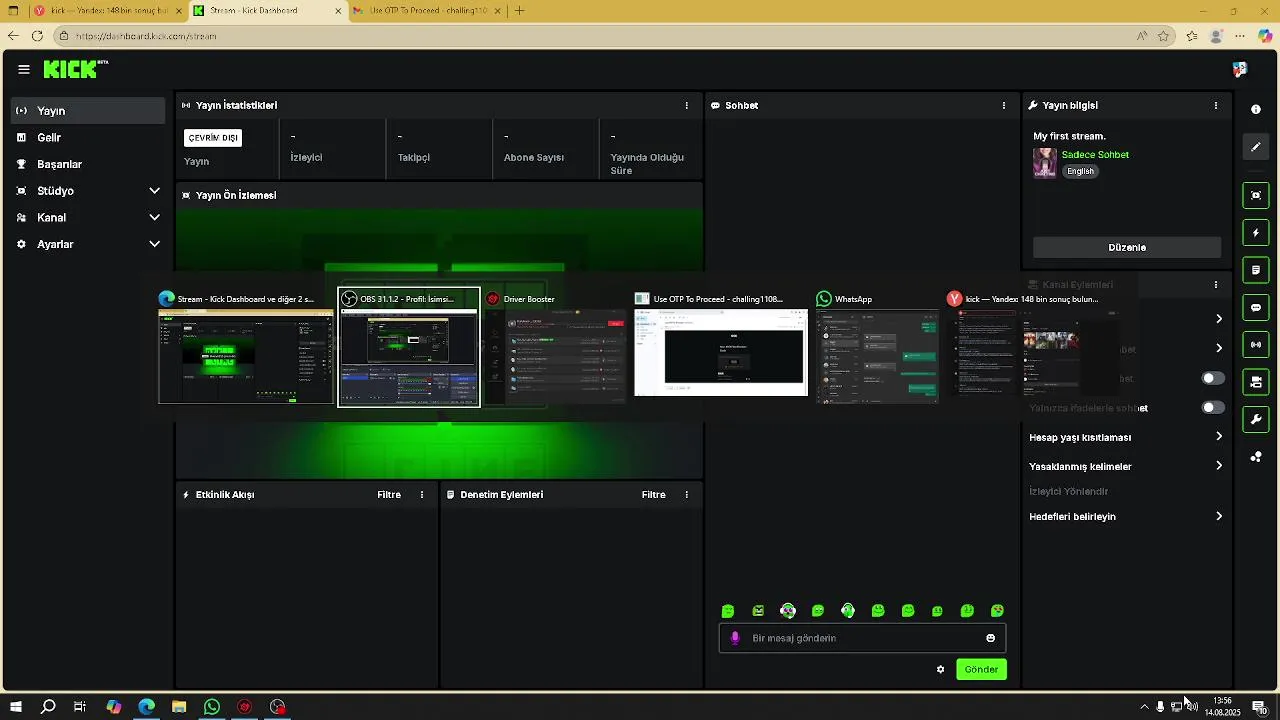Click the English language tag
This screenshot has height=720, width=1280.
pyautogui.click(x=1080, y=171)
